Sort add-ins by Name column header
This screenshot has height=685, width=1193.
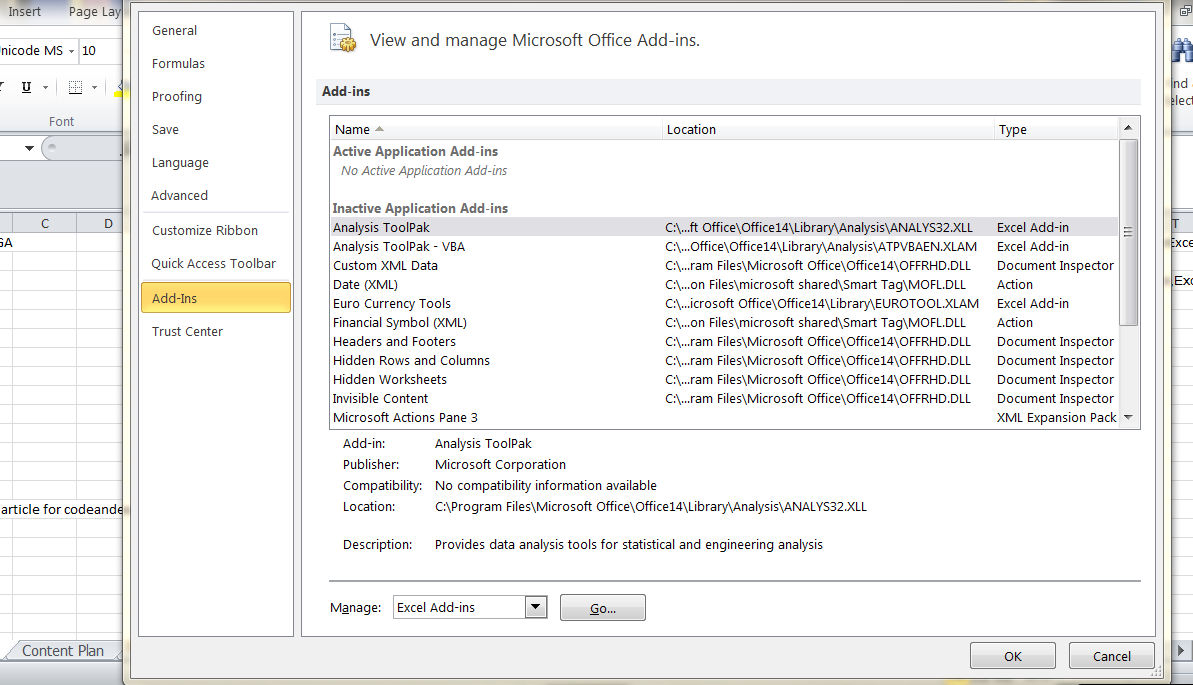pyautogui.click(x=496, y=129)
